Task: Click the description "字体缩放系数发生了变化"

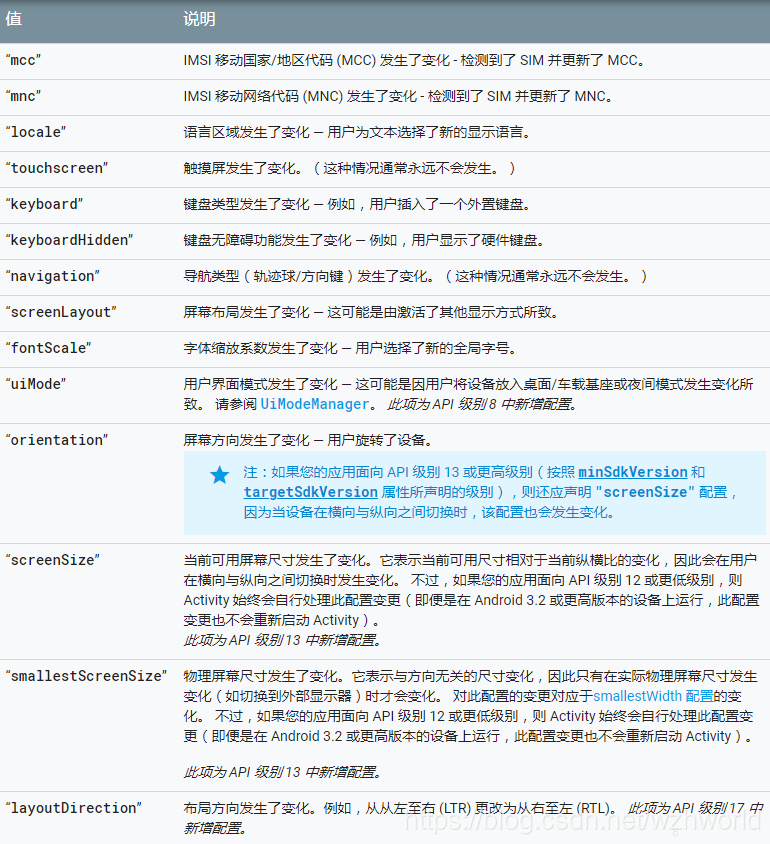Action: pos(260,348)
